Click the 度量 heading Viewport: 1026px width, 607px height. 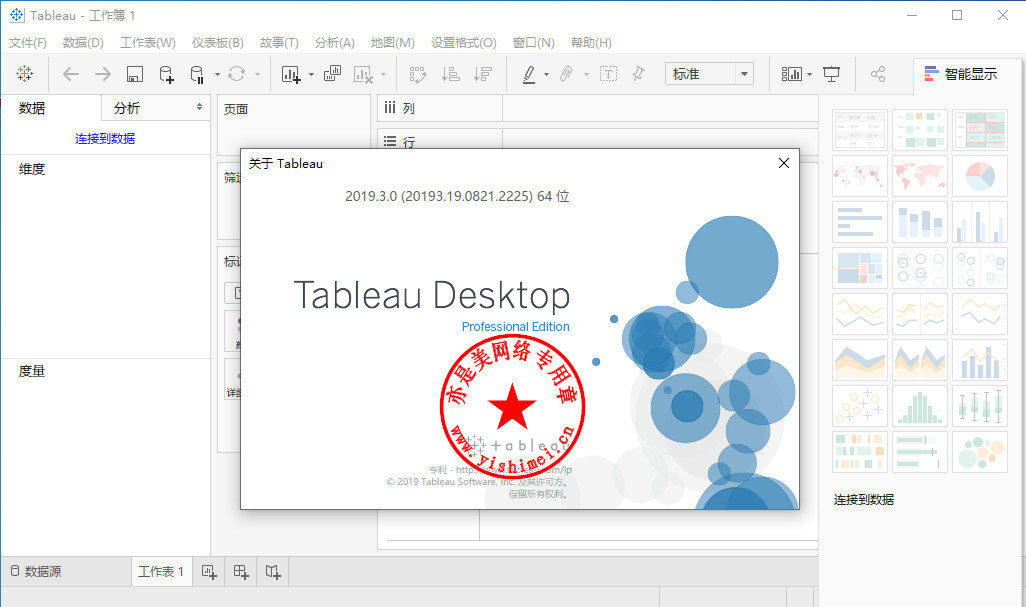(32, 372)
